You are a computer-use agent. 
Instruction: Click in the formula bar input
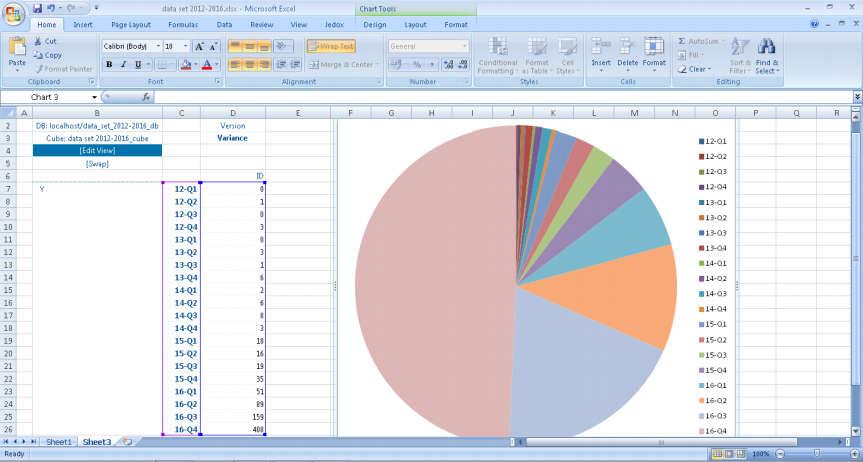coord(504,97)
